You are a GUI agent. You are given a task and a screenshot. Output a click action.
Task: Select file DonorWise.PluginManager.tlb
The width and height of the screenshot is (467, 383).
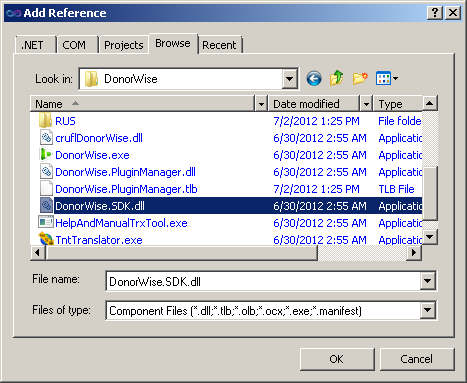coord(126,189)
